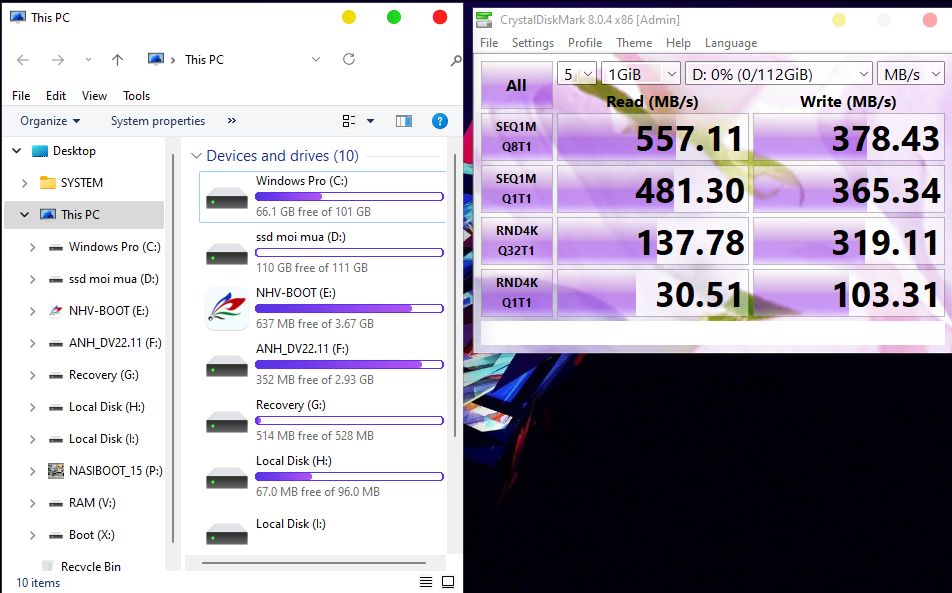Click the Help question mark icon
This screenshot has width=952, height=593.
(439, 121)
